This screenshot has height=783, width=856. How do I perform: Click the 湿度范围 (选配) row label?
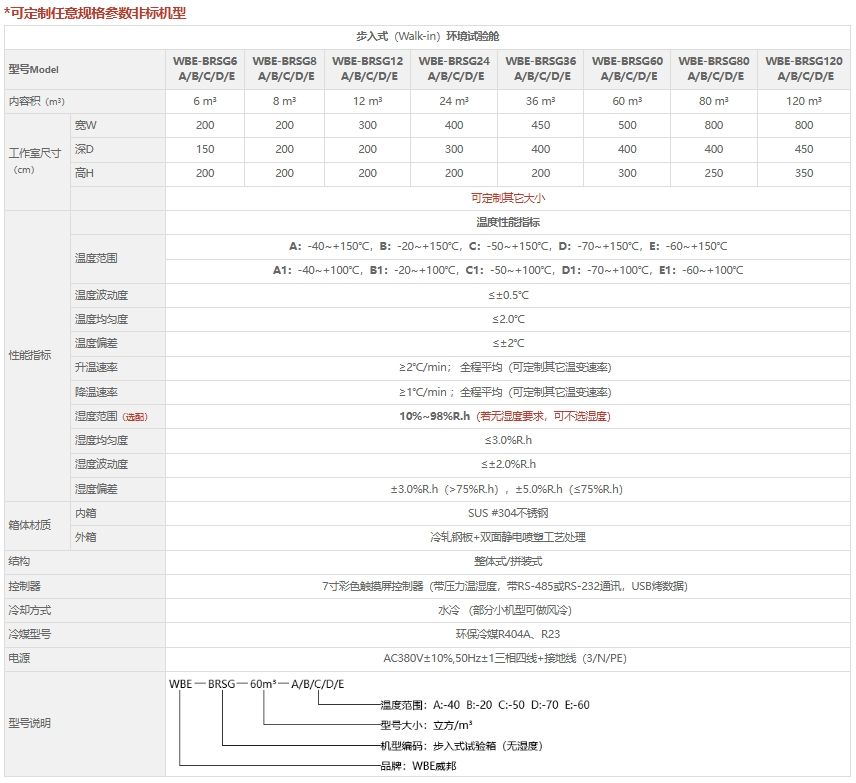coord(112,416)
